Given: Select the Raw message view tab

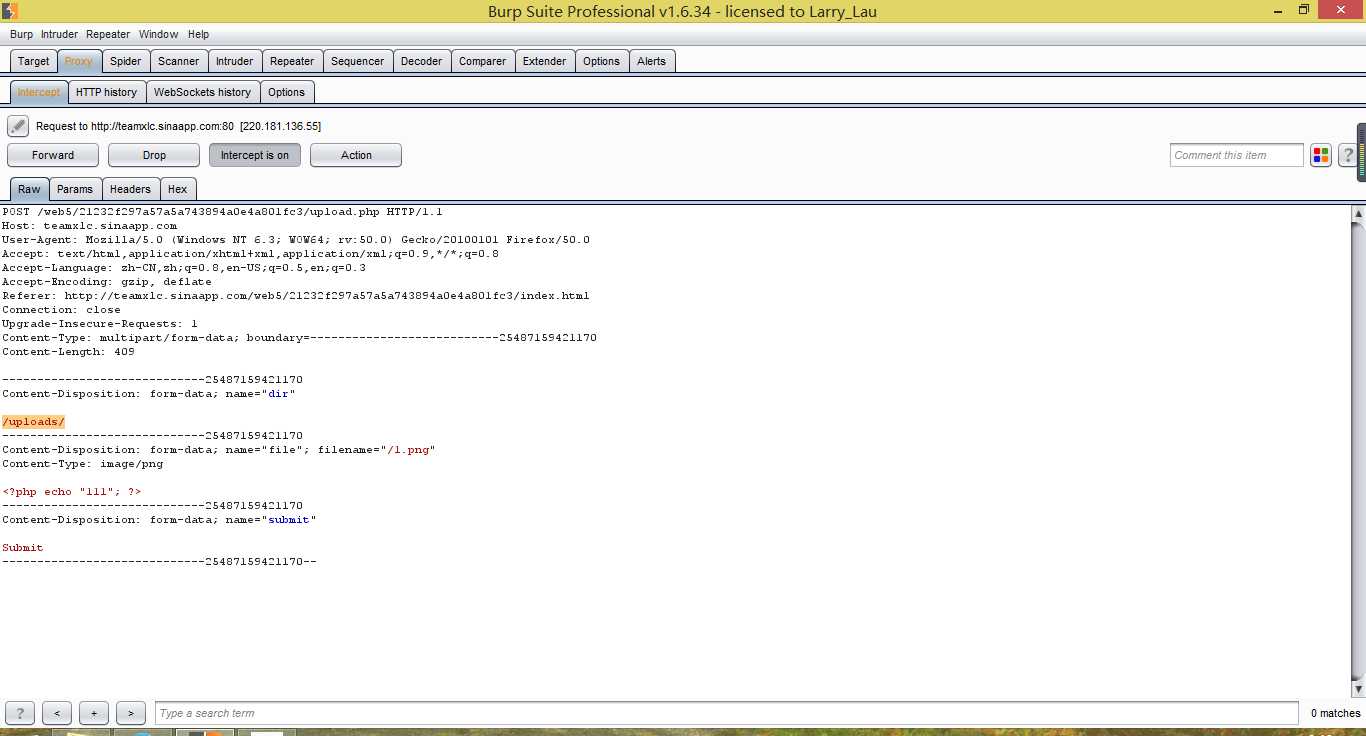Looking at the screenshot, I should [30, 189].
